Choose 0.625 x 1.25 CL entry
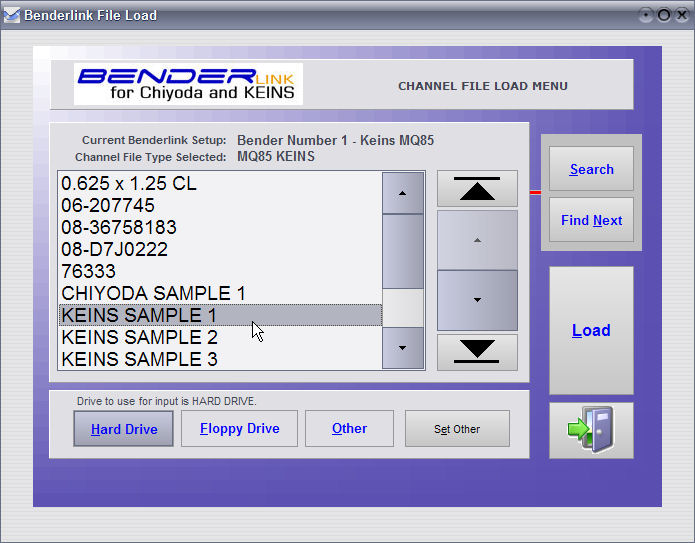 (x=129, y=184)
